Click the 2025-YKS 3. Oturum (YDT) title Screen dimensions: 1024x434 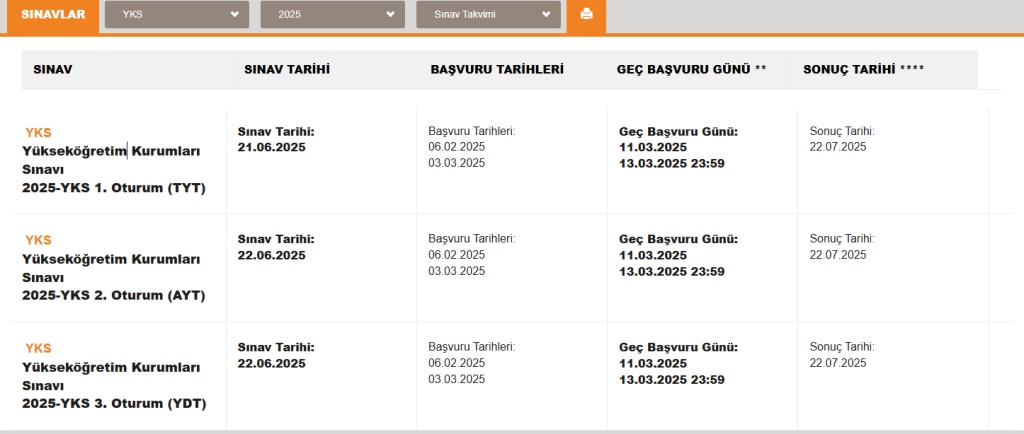(114, 404)
